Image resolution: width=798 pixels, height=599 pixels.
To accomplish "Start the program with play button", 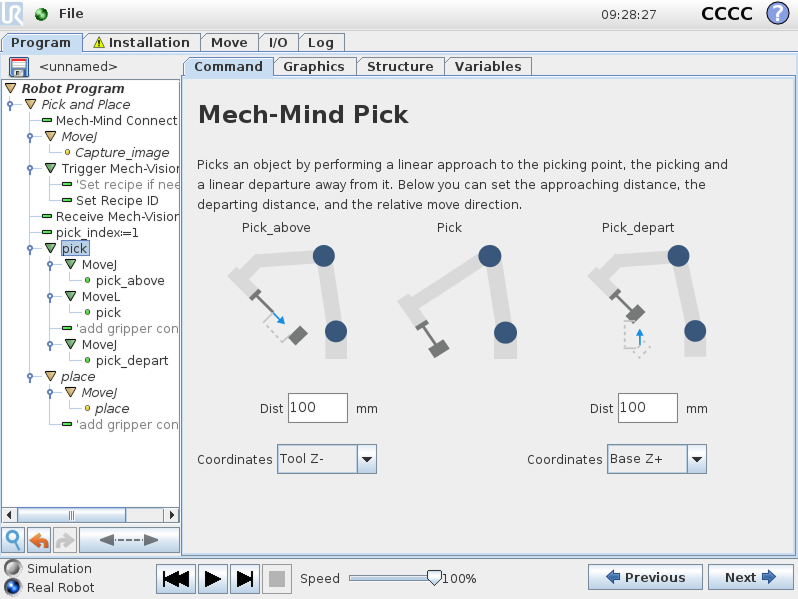I will [212, 579].
